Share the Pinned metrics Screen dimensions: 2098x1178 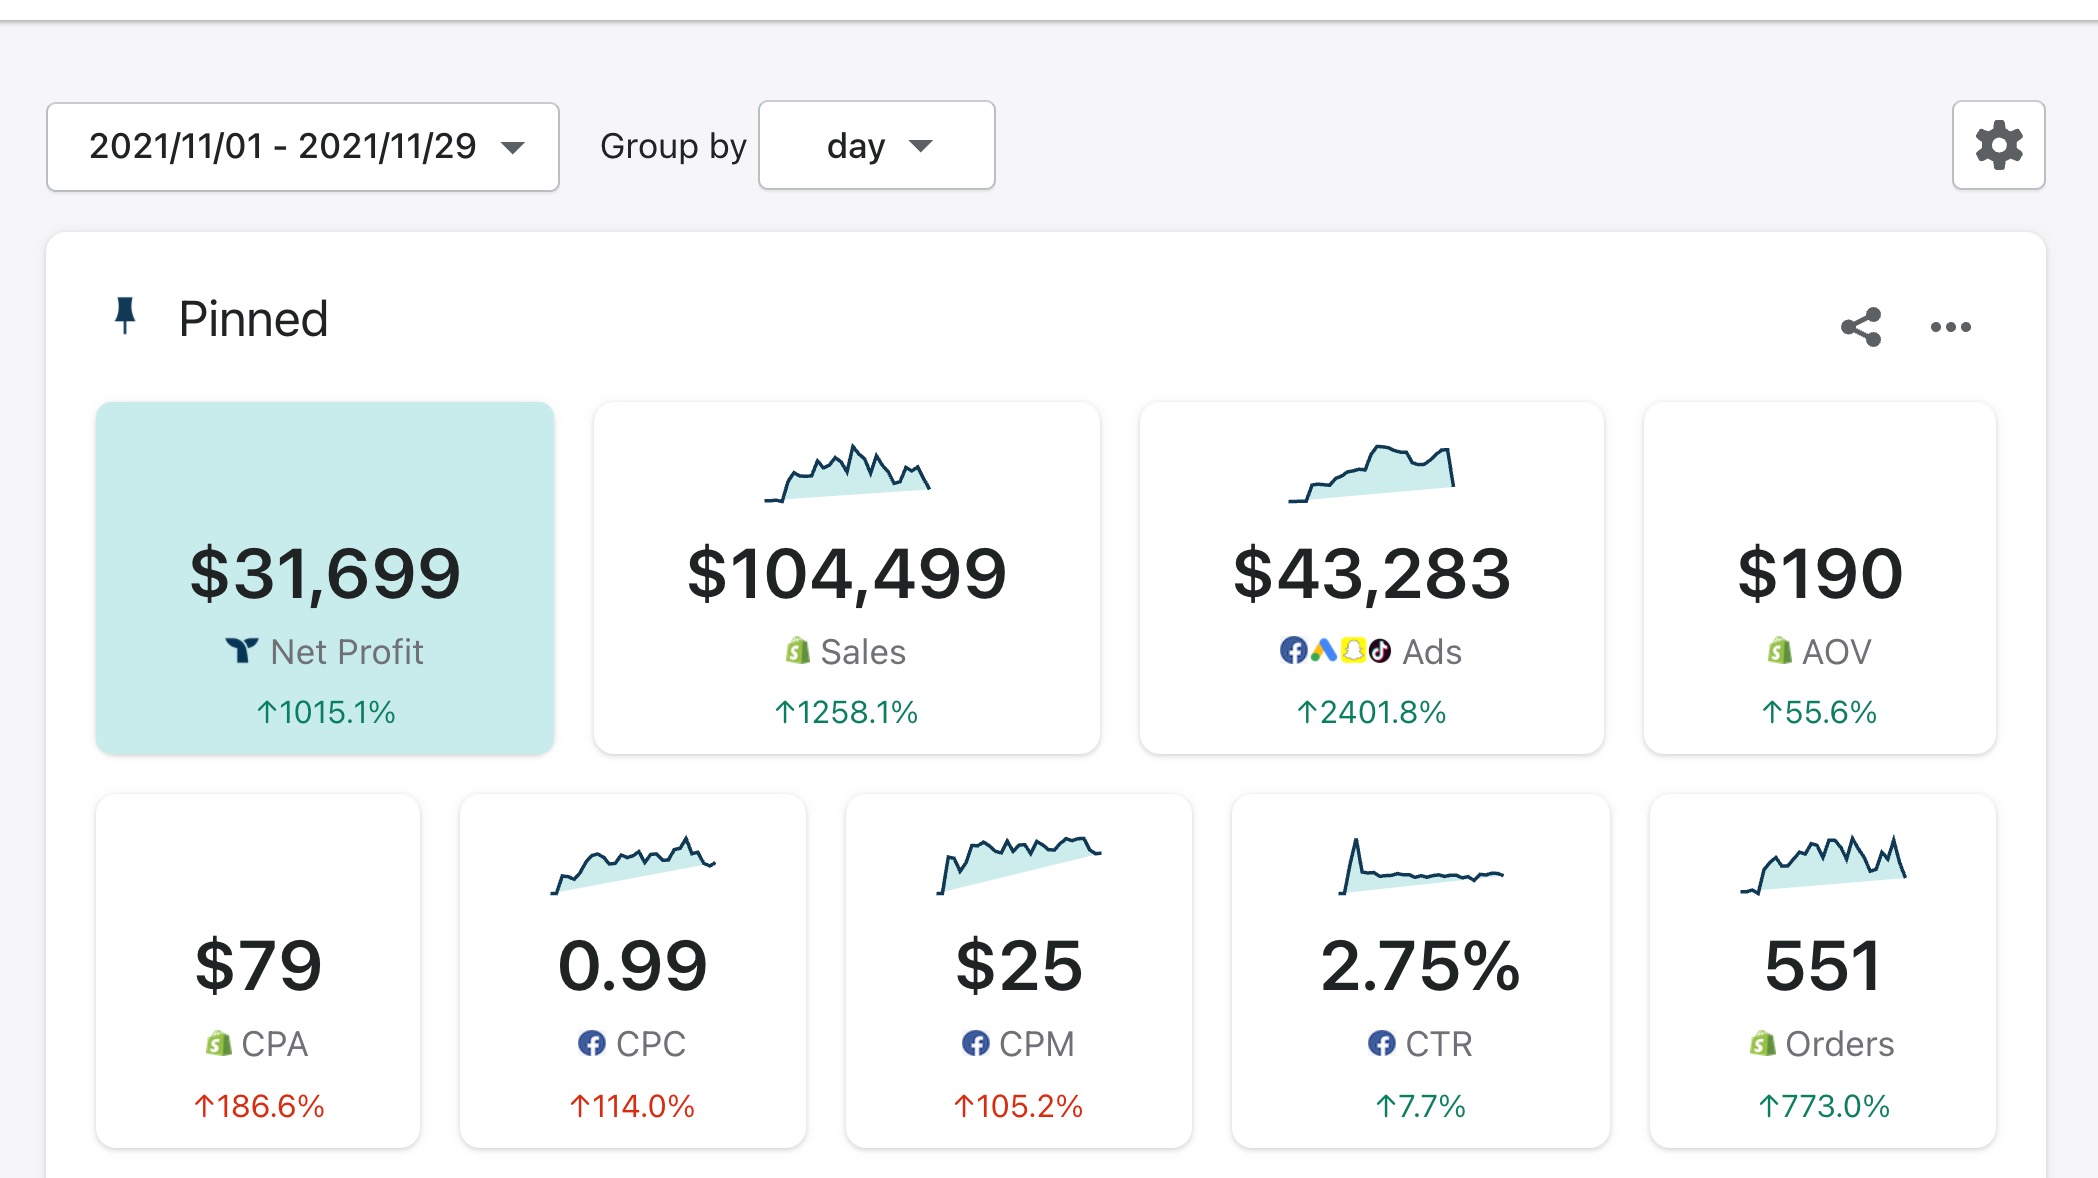click(x=1862, y=325)
